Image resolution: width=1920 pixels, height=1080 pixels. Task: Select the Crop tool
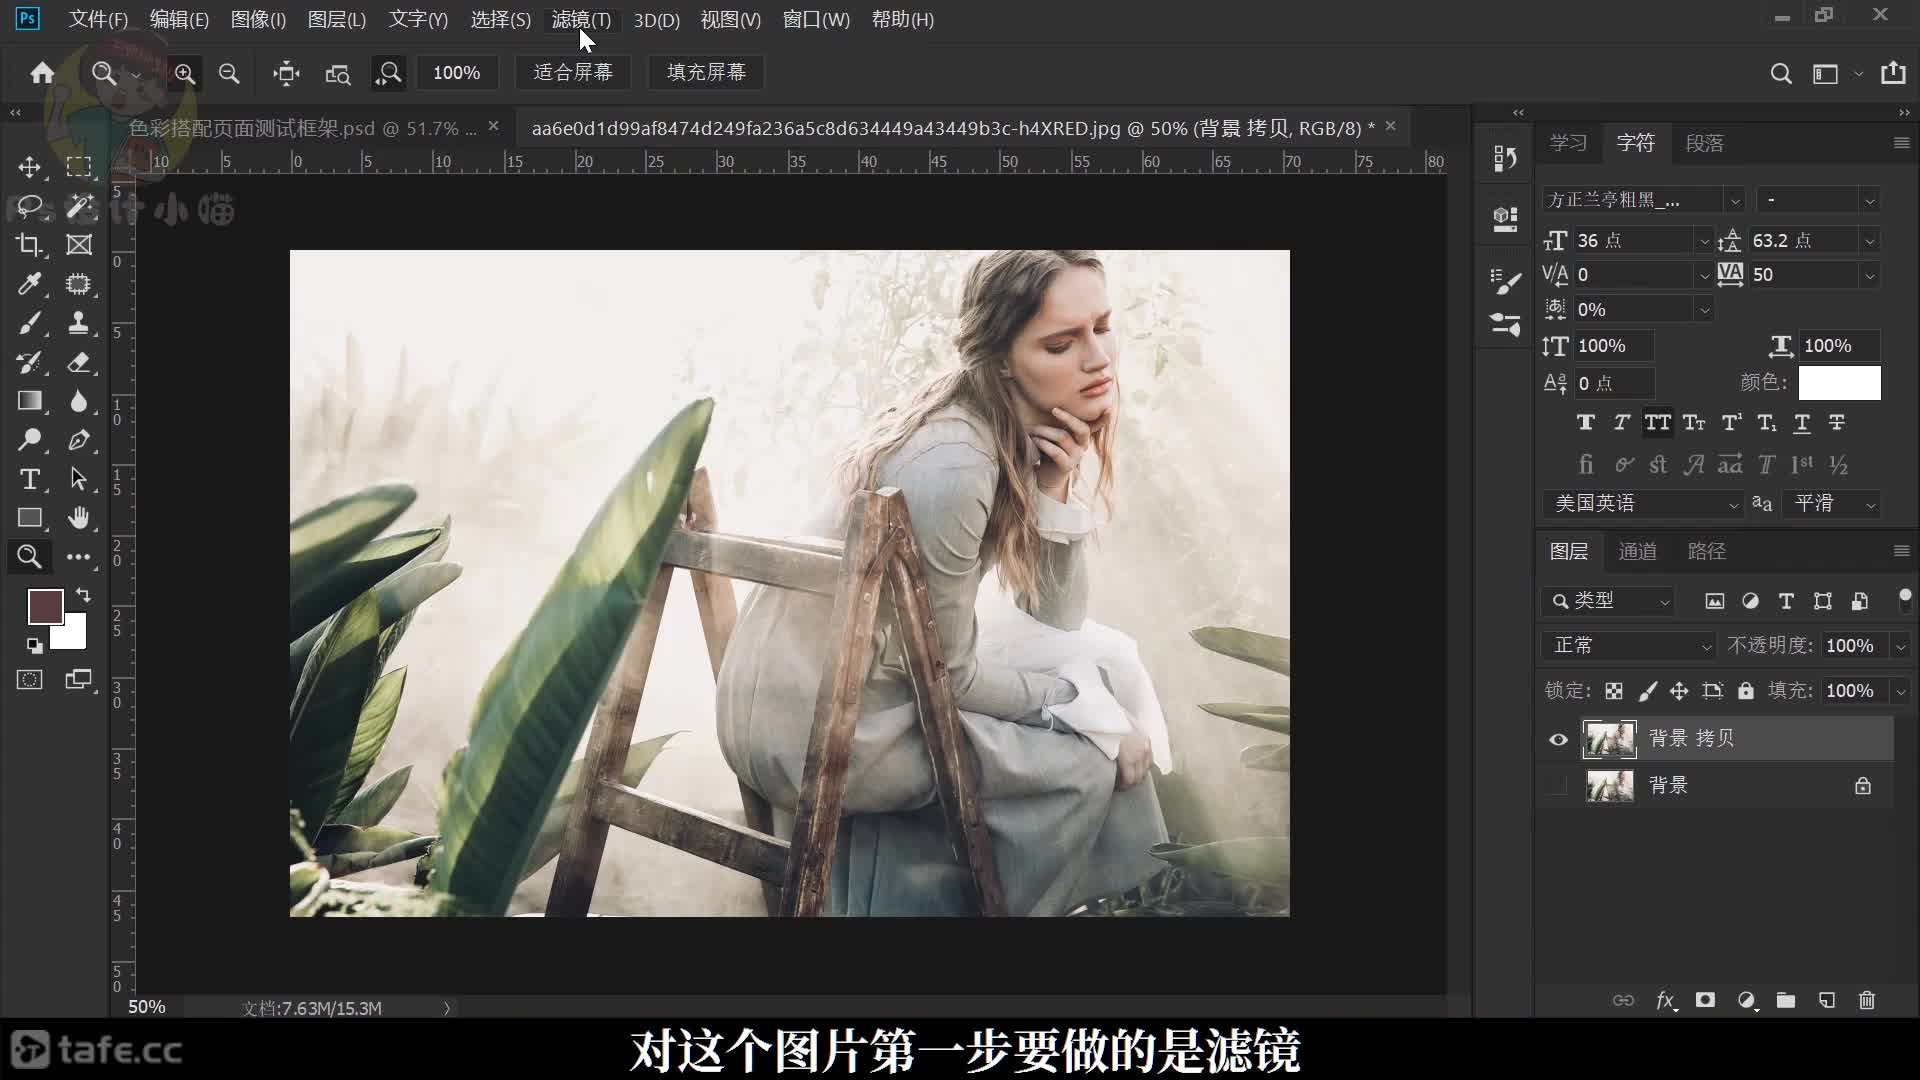coord(29,245)
